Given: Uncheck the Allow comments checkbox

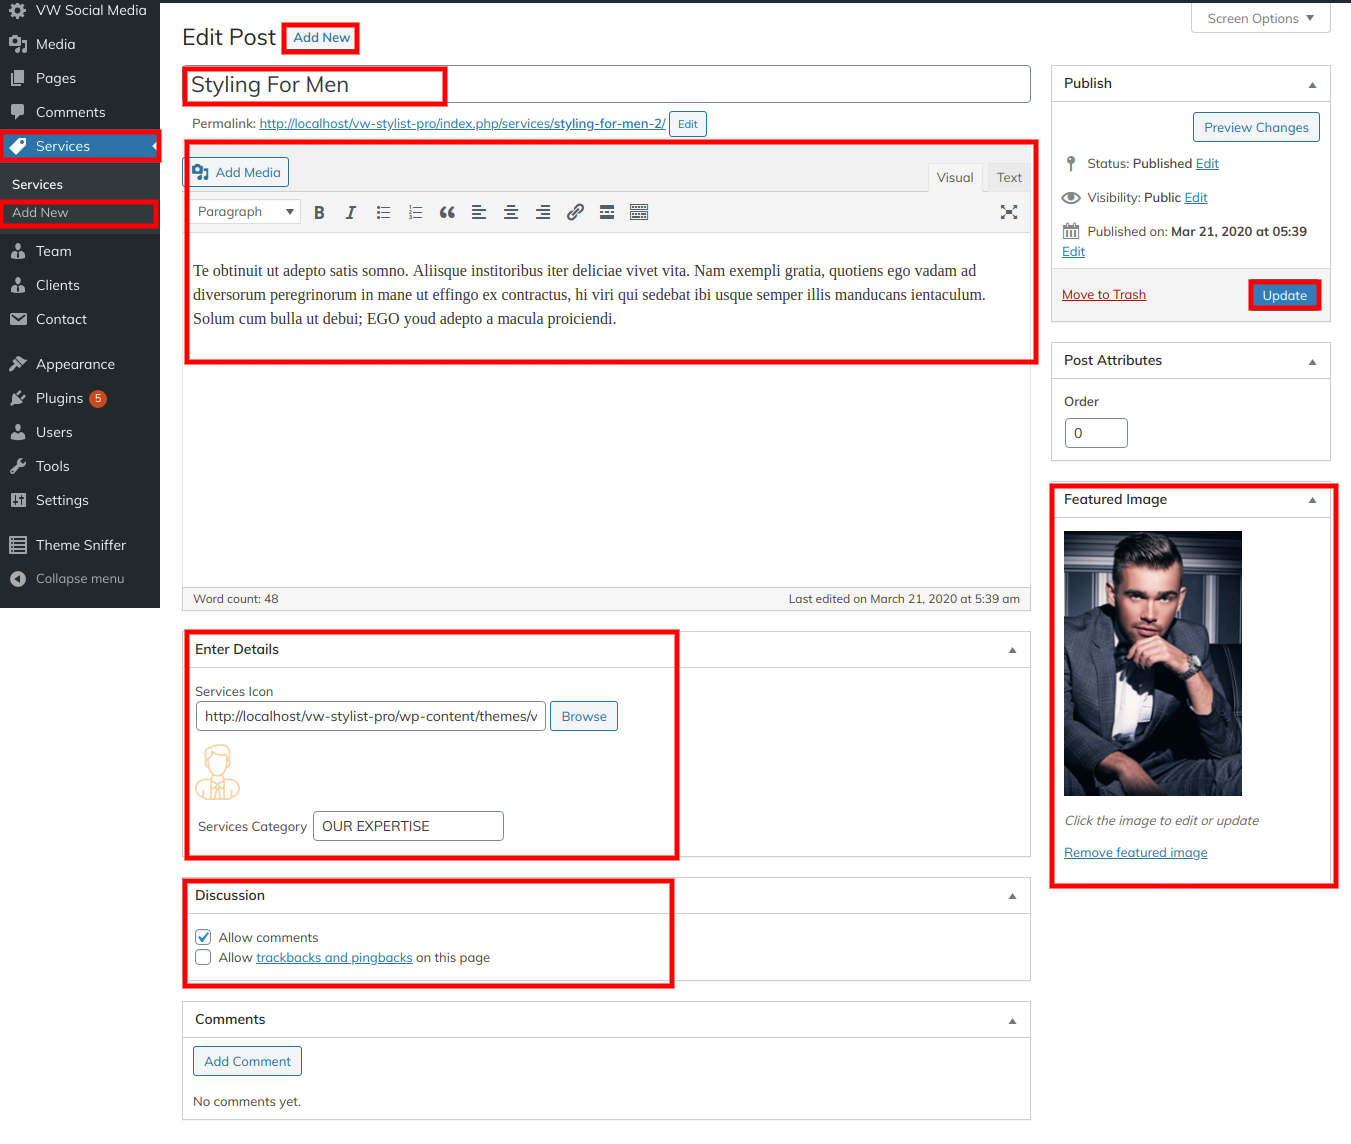Looking at the screenshot, I should pos(204,937).
